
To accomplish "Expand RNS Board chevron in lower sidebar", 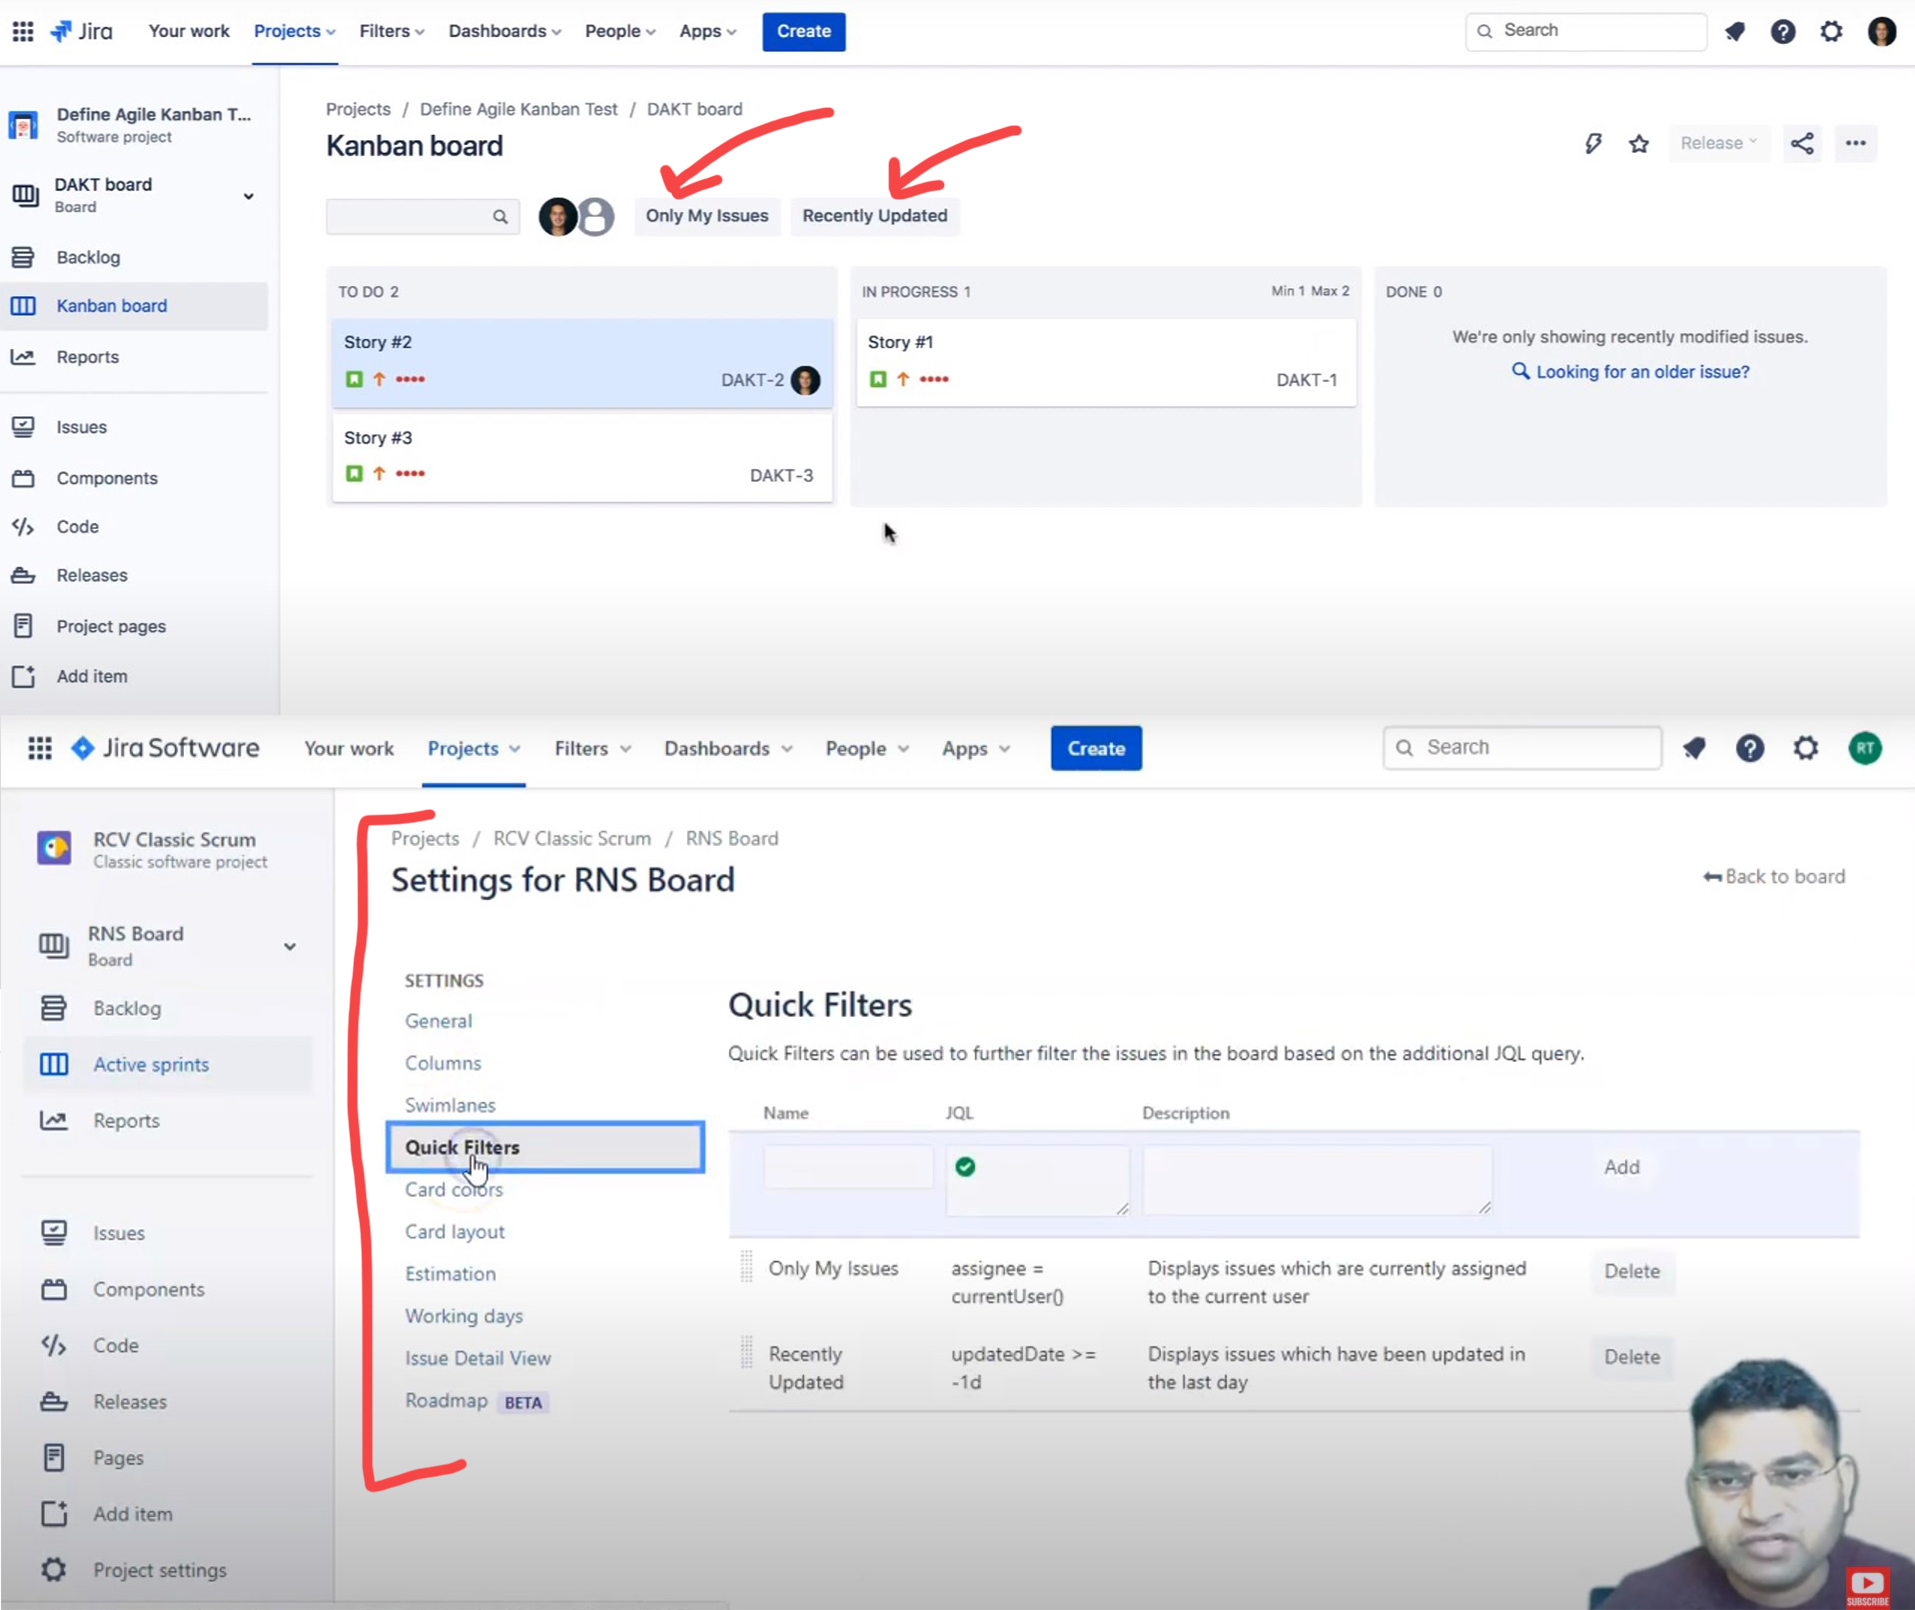I will [x=289, y=946].
